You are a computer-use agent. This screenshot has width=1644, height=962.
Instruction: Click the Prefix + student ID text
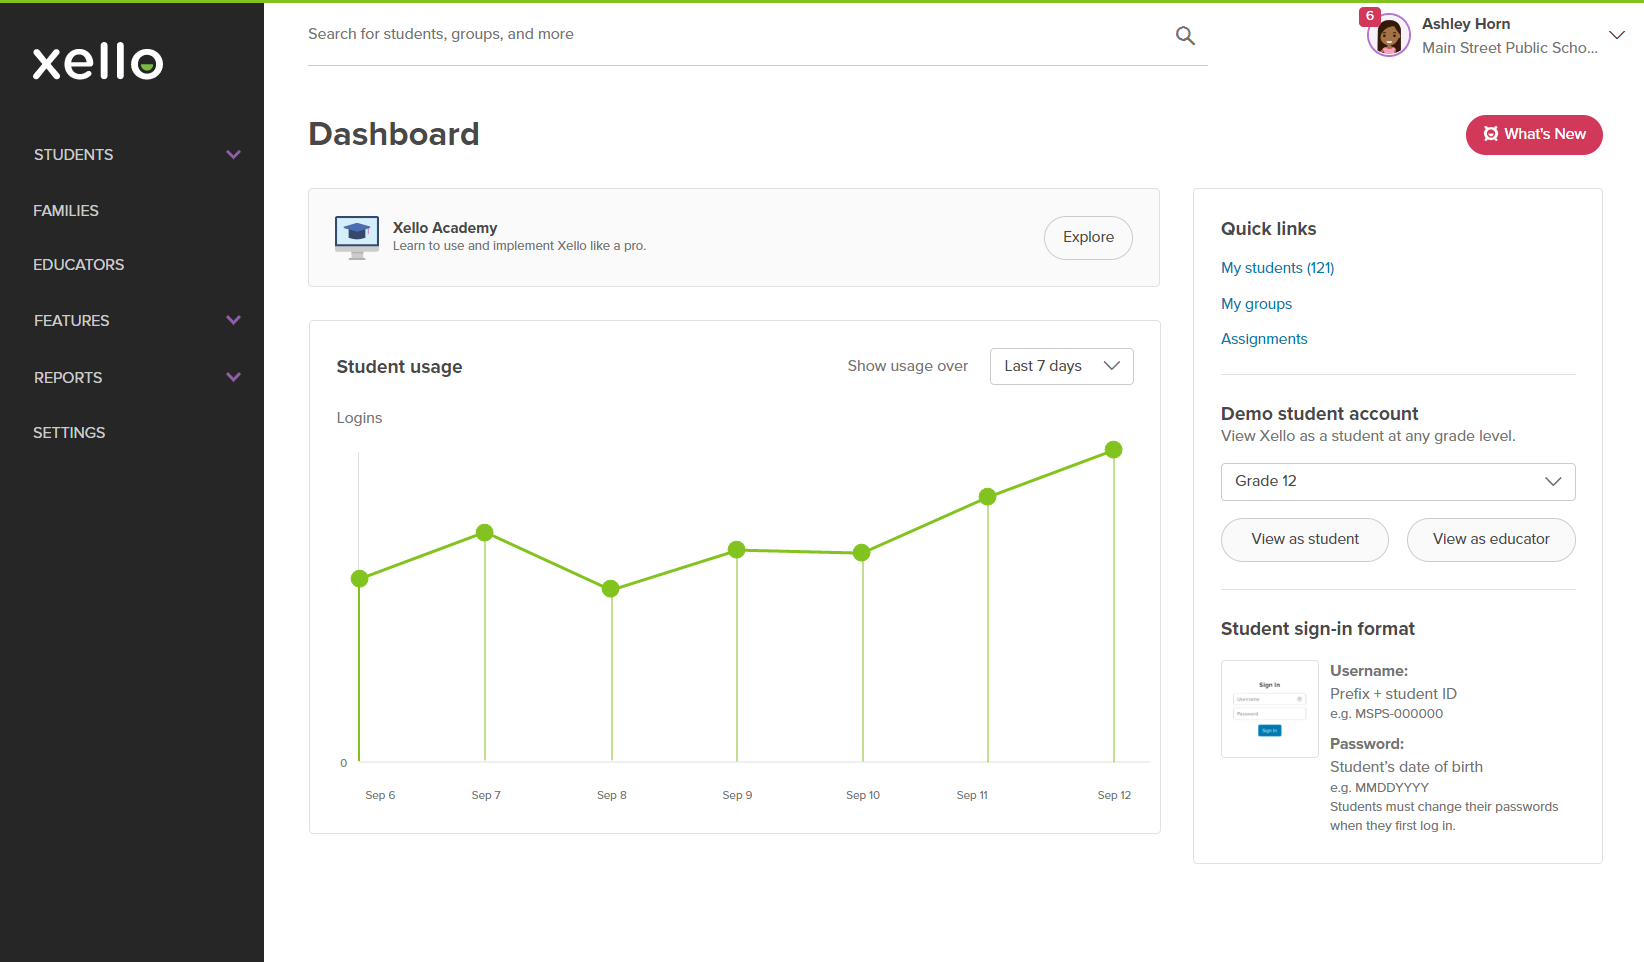(1393, 694)
